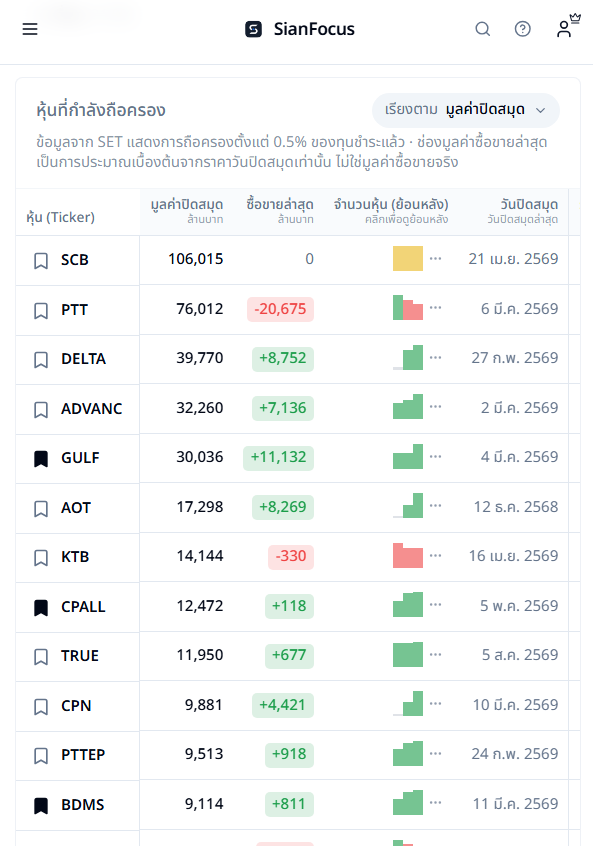Open the search icon in header
The width and height of the screenshot is (593, 846).
coord(482,29)
